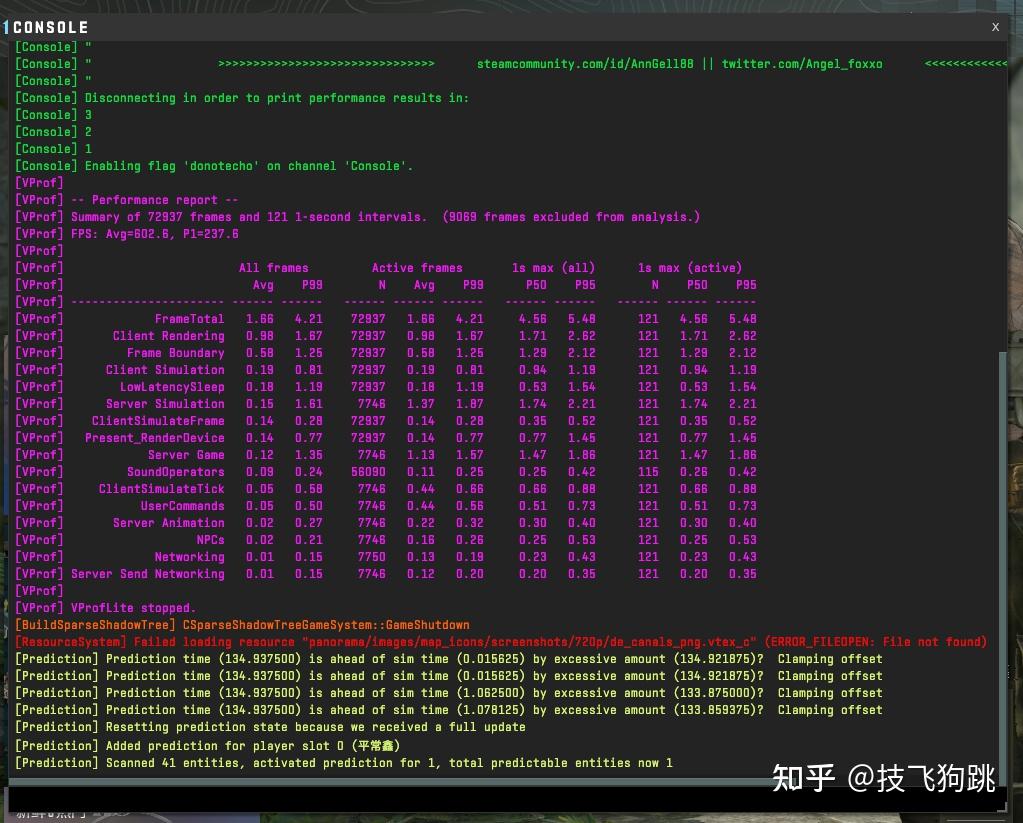
Task: Click the '1s max (active)' column header
Action: pos(690,268)
